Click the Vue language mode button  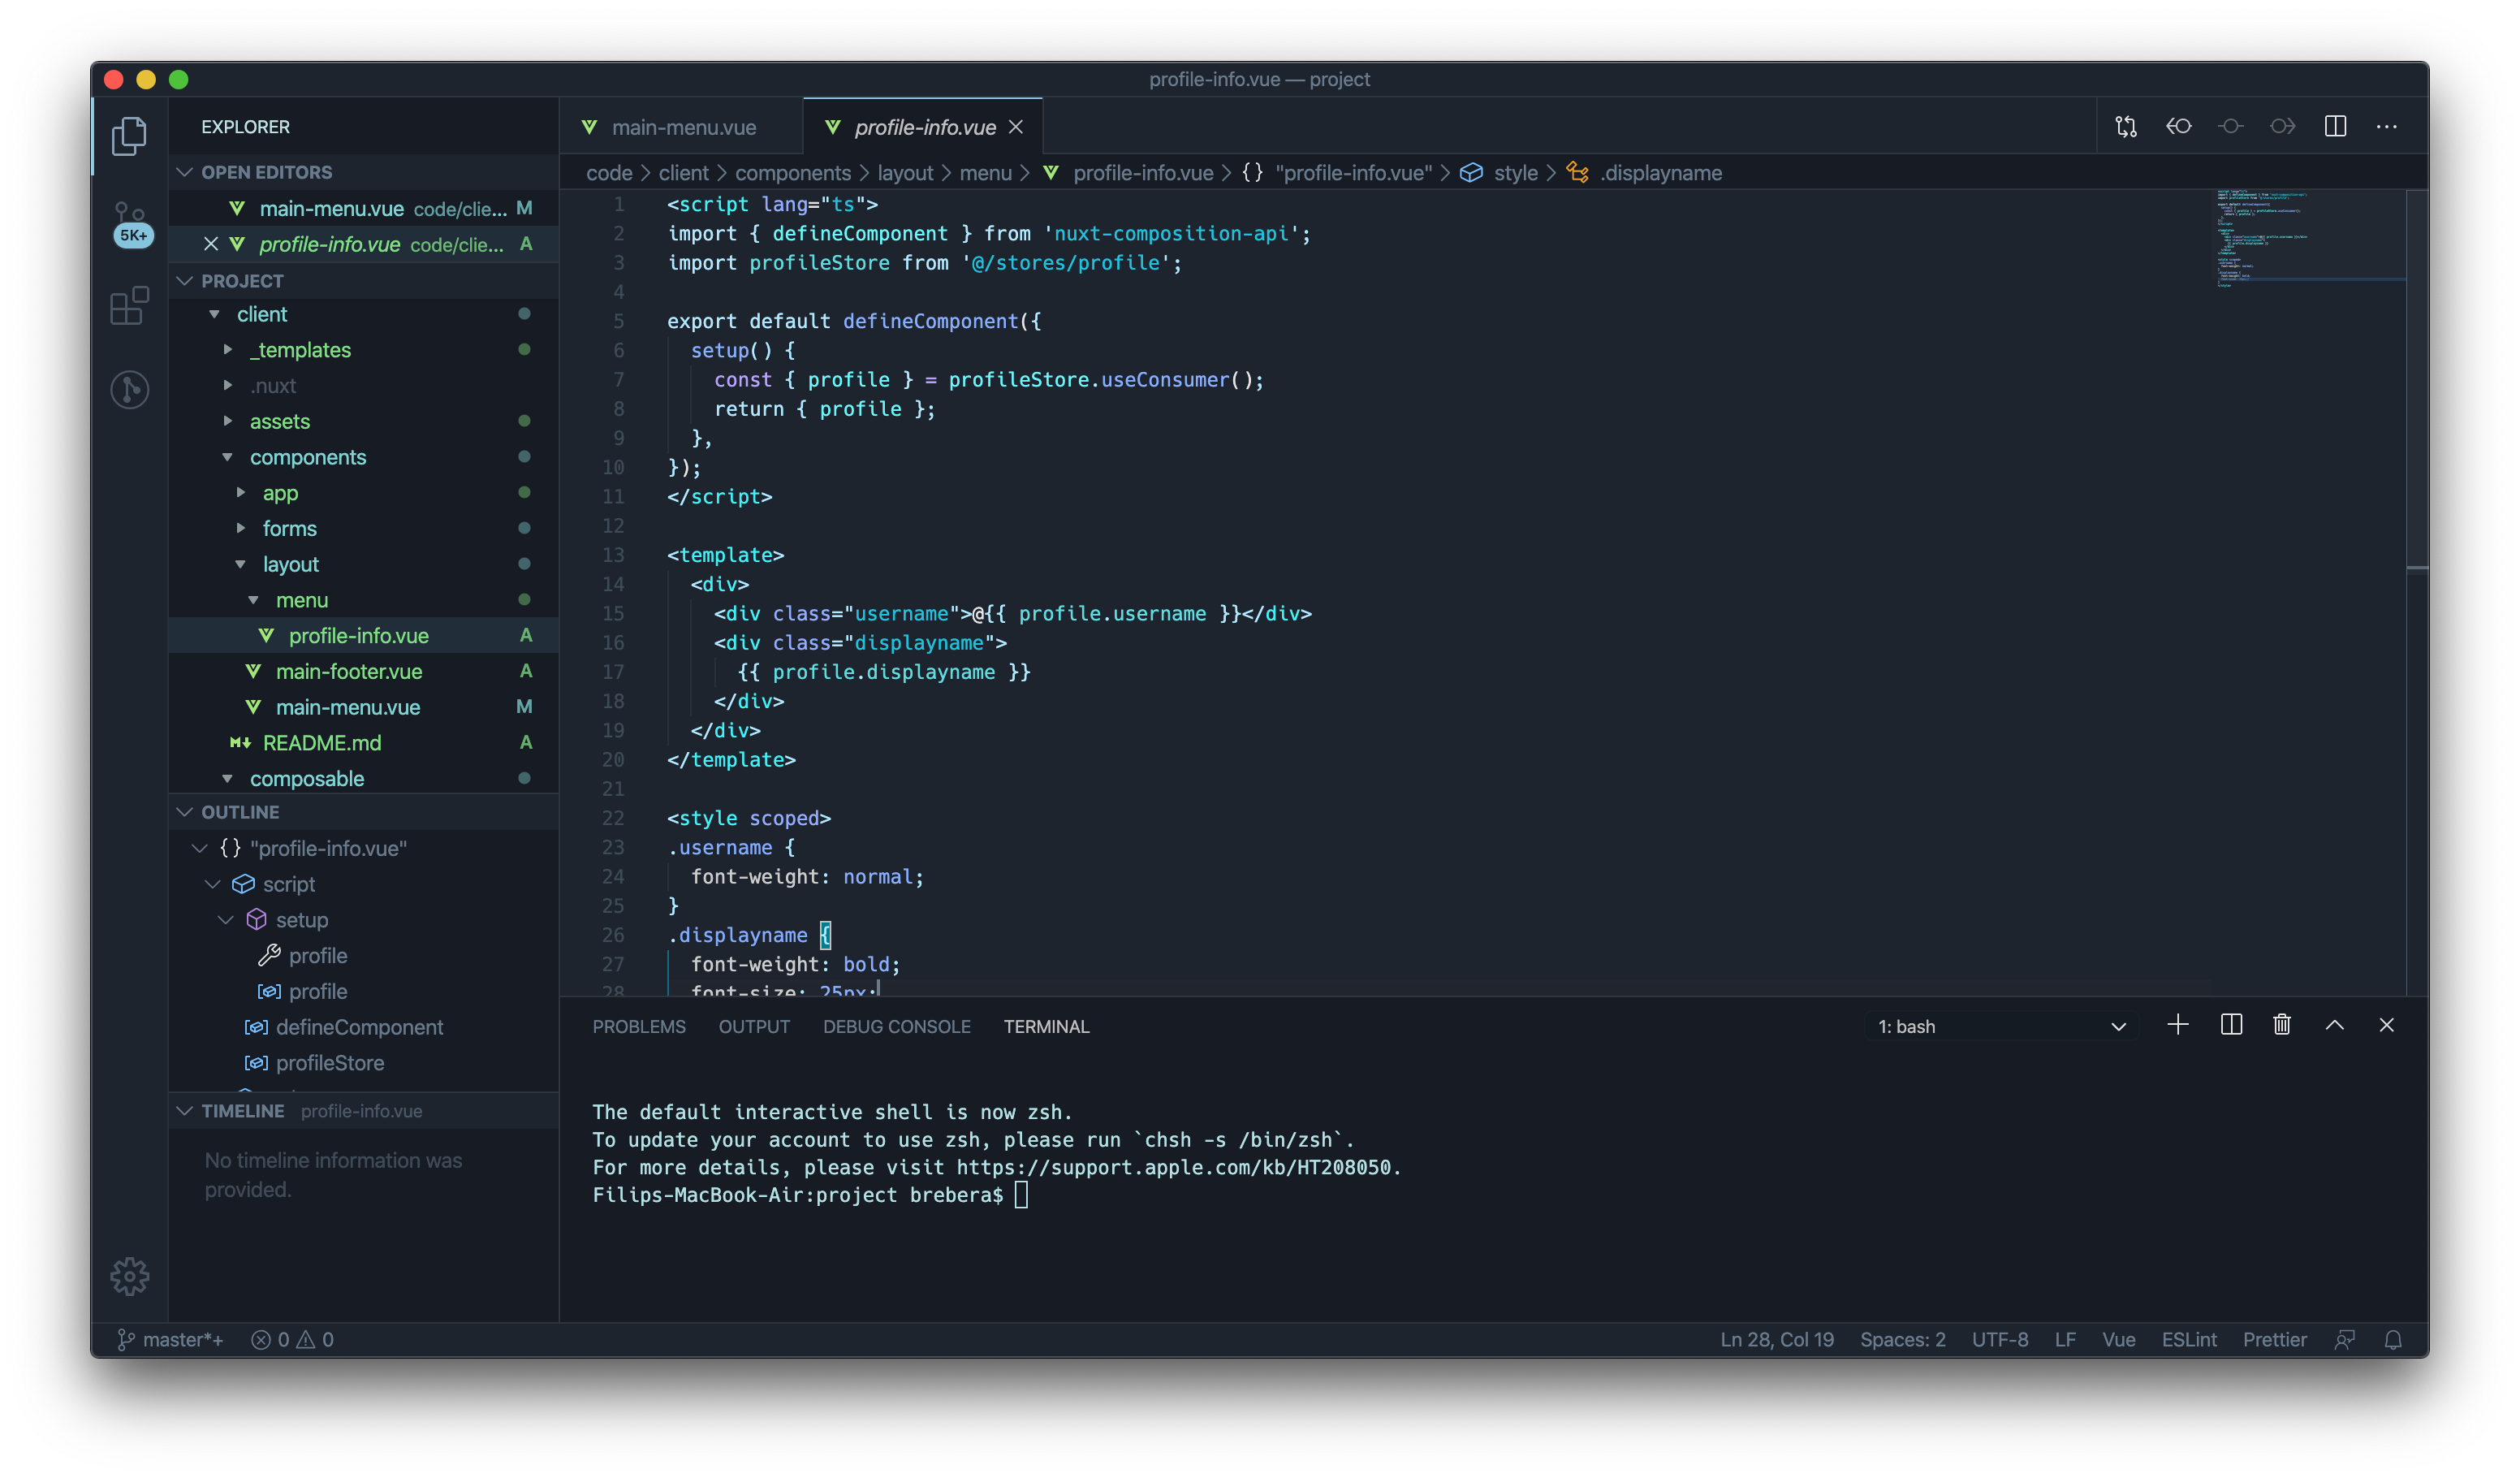point(2118,1340)
